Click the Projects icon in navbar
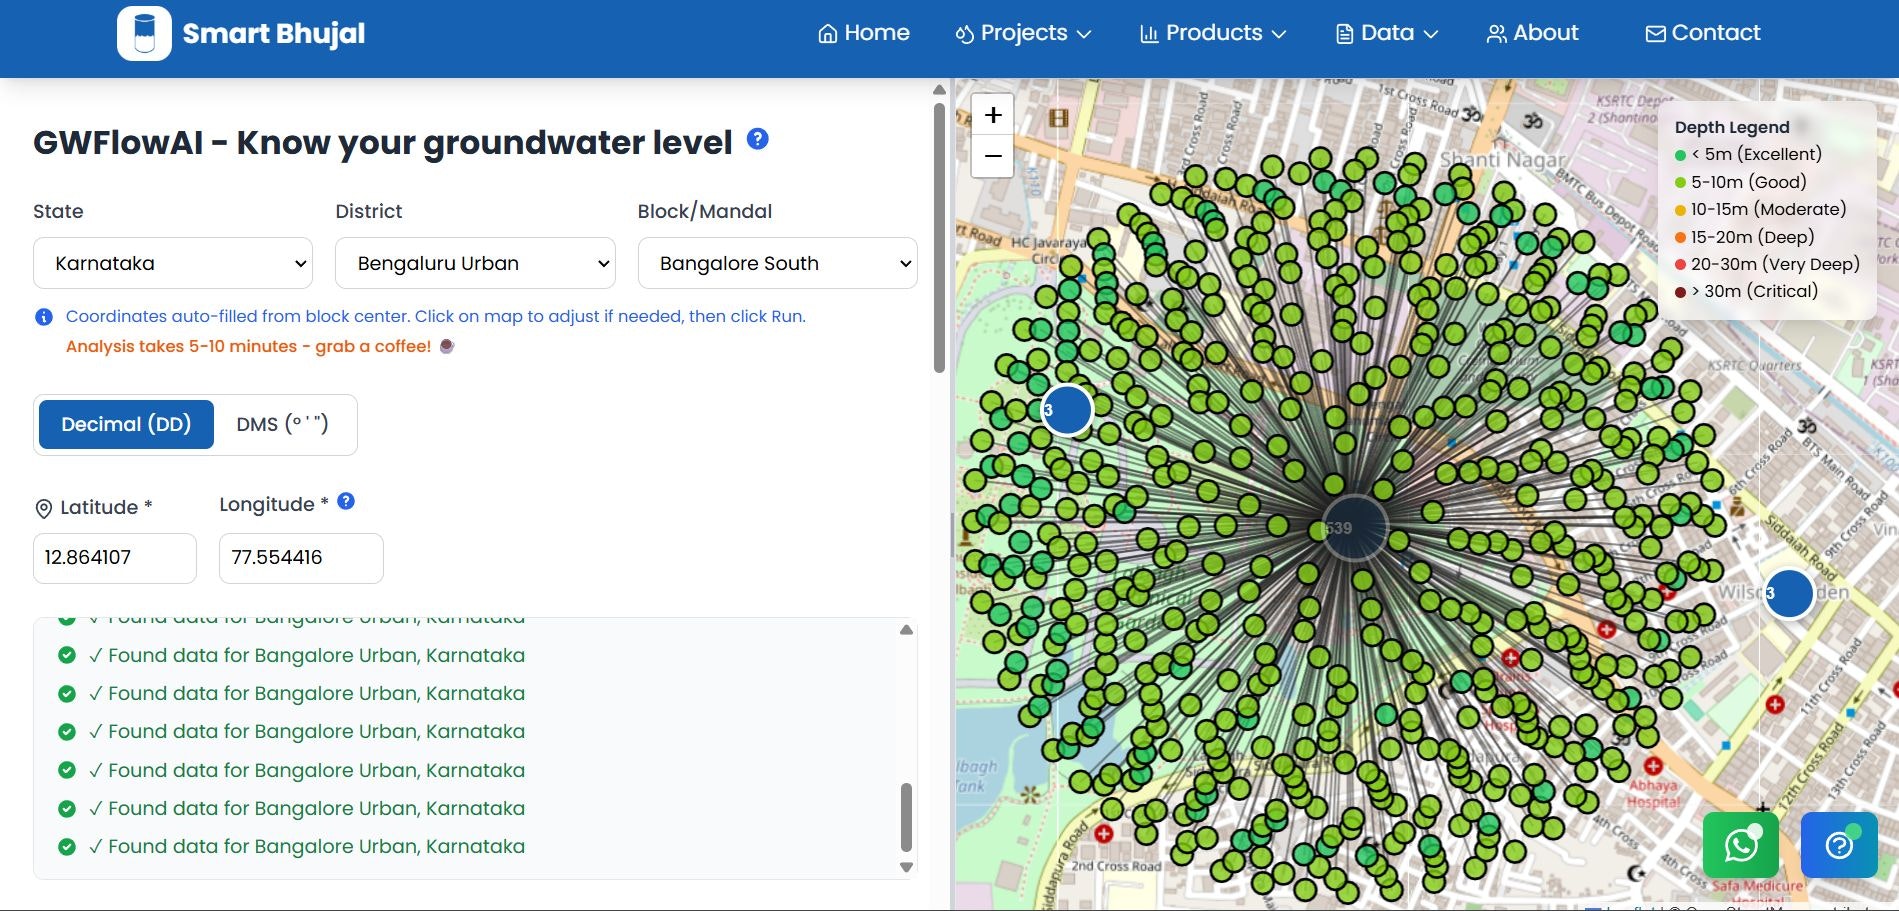The height and width of the screenshot is (911, 1899). (x=965, y=34)
